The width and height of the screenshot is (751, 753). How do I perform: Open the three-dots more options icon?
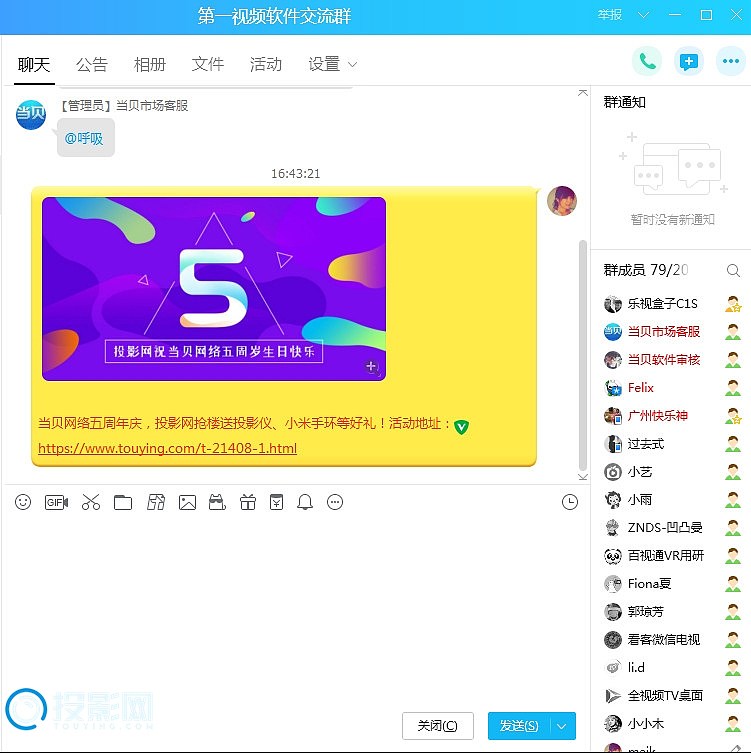point(731,61)
